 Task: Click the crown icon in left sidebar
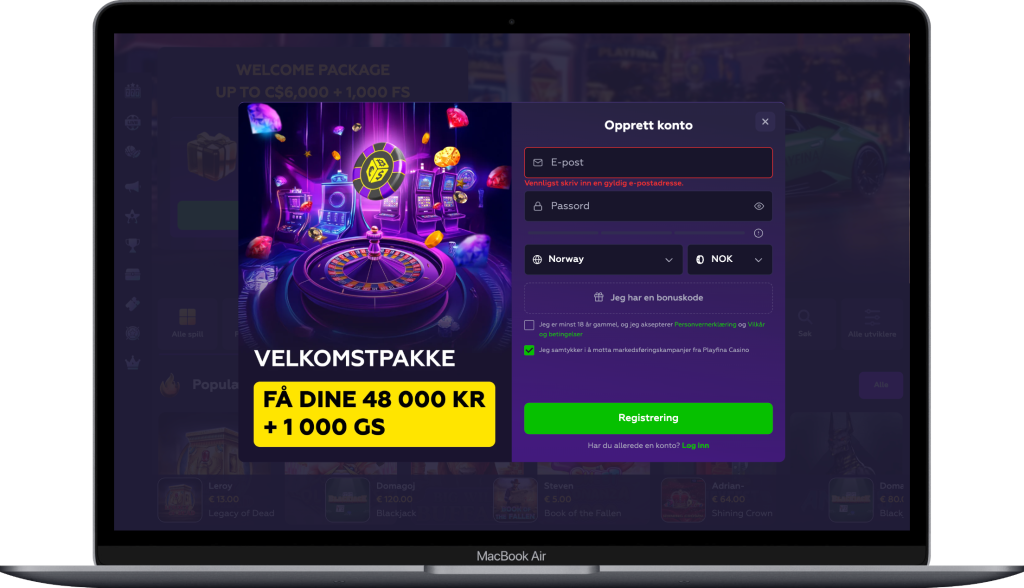coord(133,363)
